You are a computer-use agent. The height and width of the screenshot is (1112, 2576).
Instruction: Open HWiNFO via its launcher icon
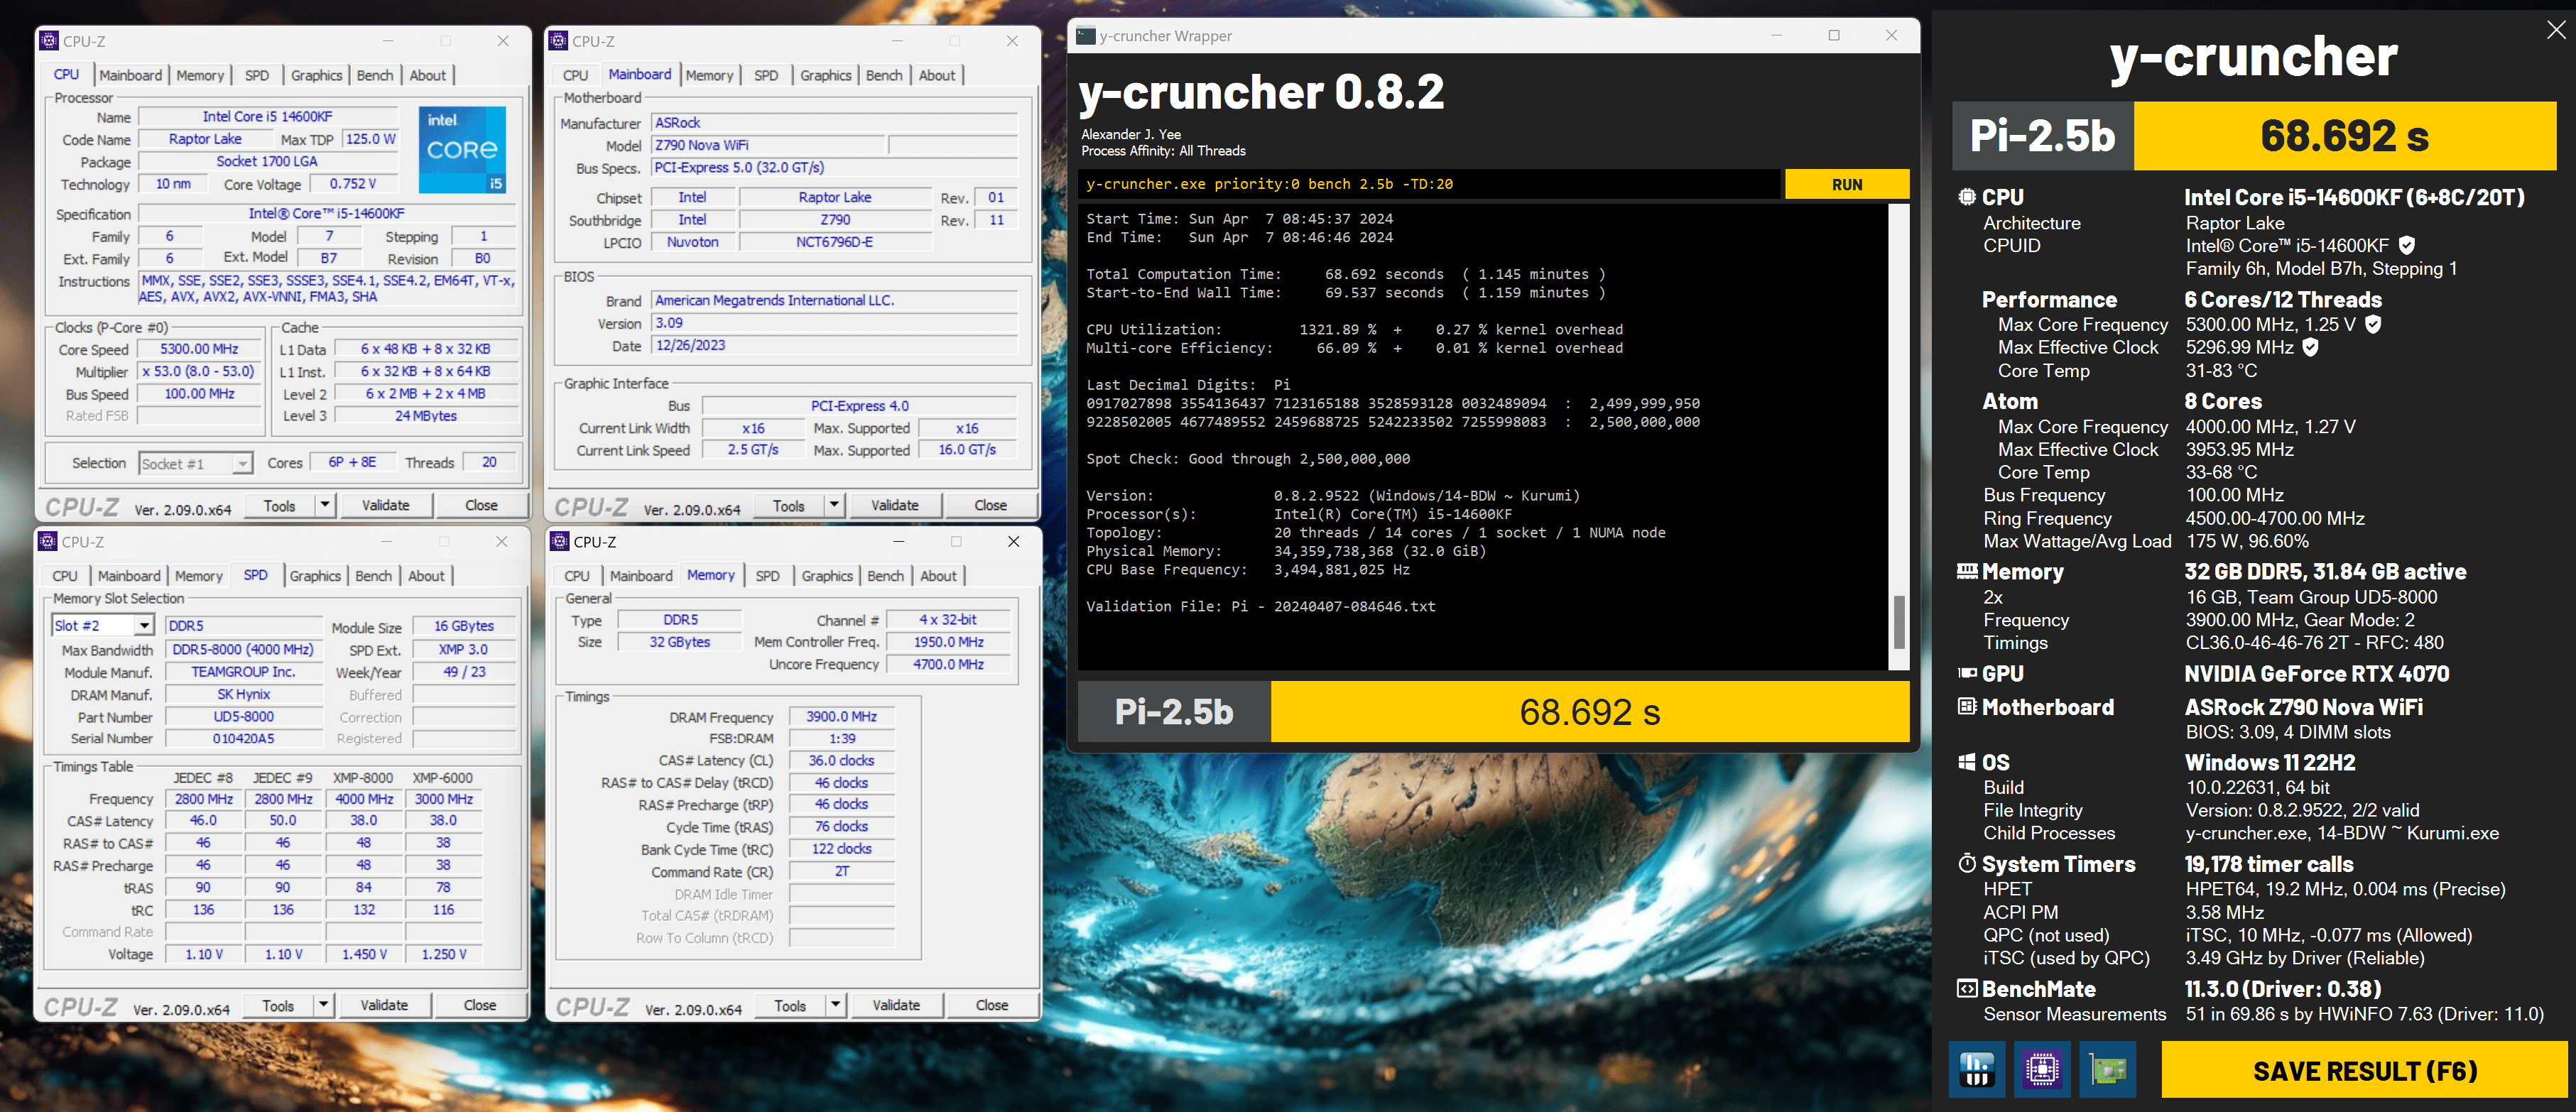click(1976, 1069)
